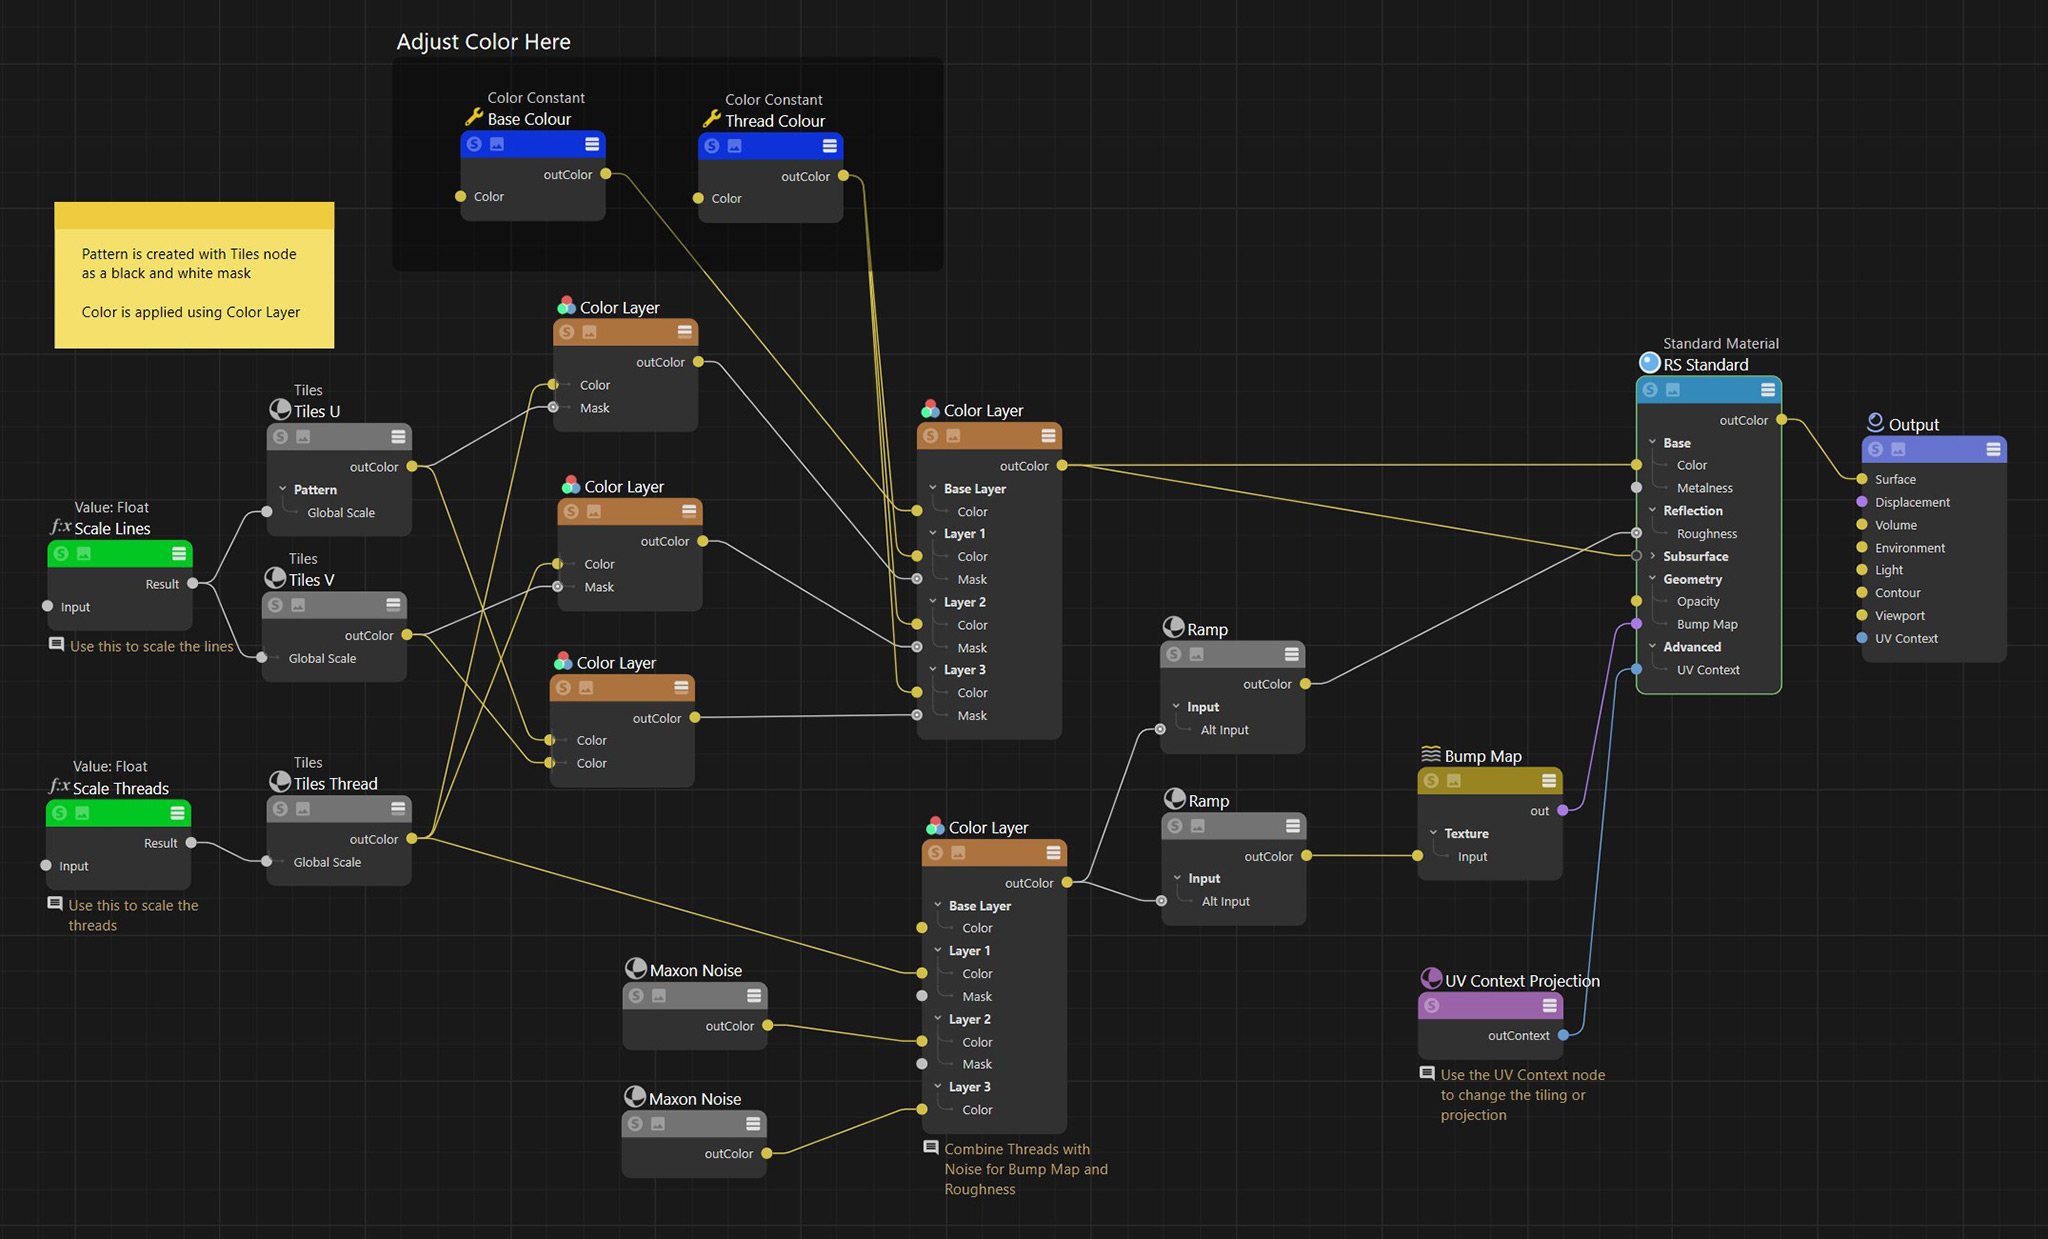Collapse the Base group in RS Standard

(x=1653, y=443)
